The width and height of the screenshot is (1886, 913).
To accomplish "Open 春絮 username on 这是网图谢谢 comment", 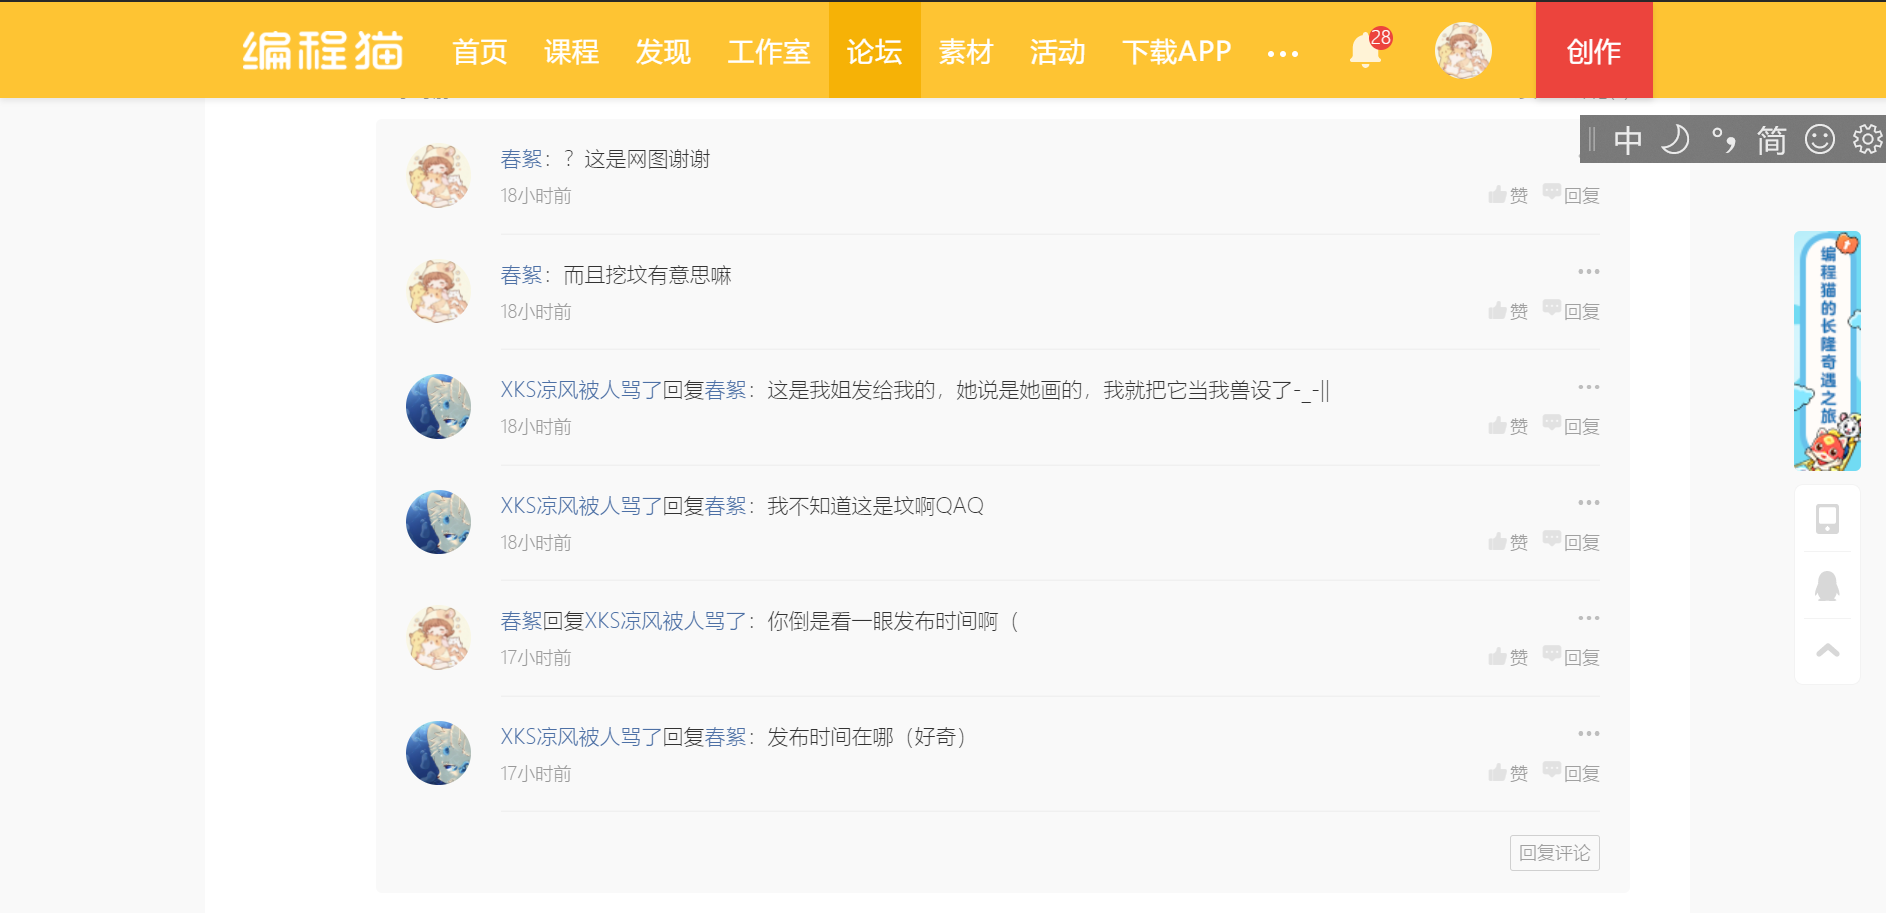I will click(x=521, y=159).
